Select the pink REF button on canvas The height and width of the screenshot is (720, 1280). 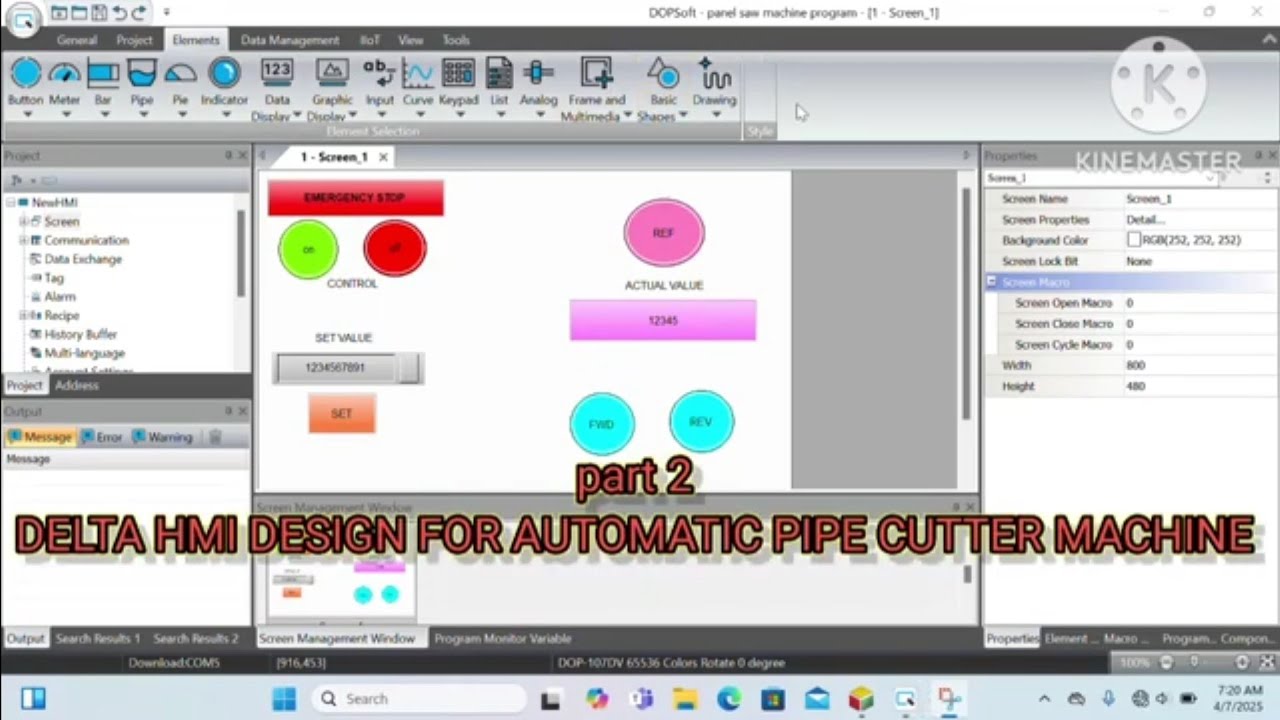coord(664,233)
